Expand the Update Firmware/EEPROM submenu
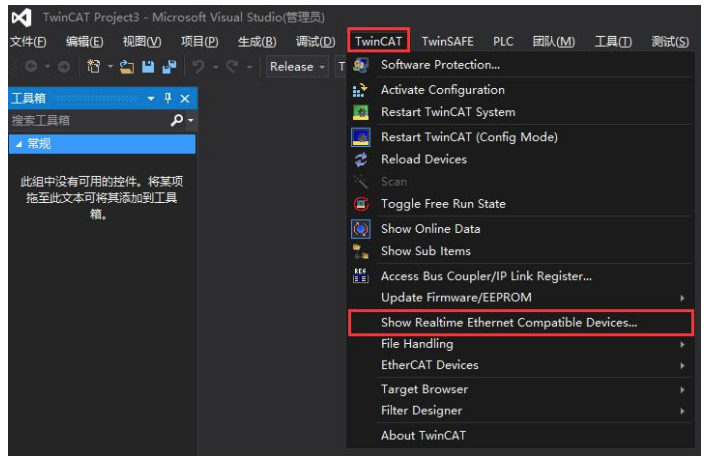The width and height of the screenshot is (704, 460). tap(682, 298)
